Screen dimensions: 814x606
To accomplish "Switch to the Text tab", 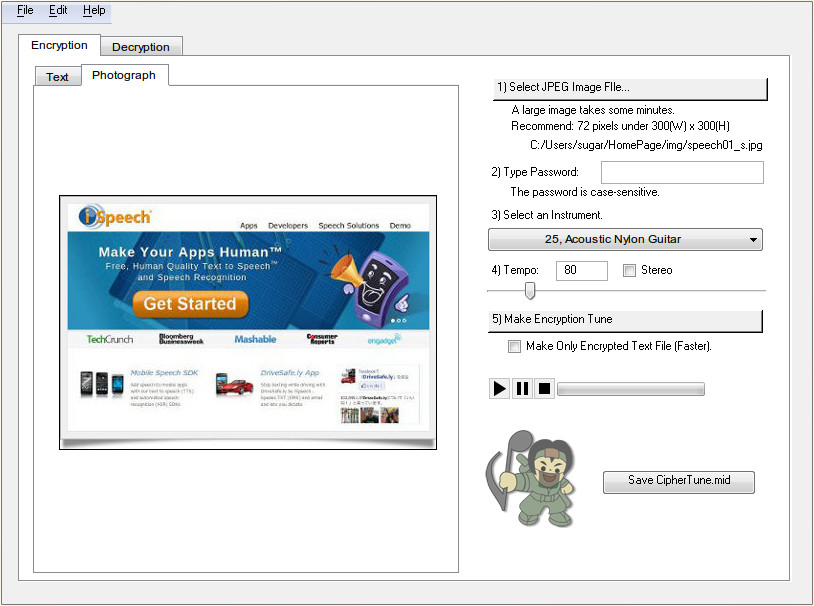I will [x=57, y=77].
